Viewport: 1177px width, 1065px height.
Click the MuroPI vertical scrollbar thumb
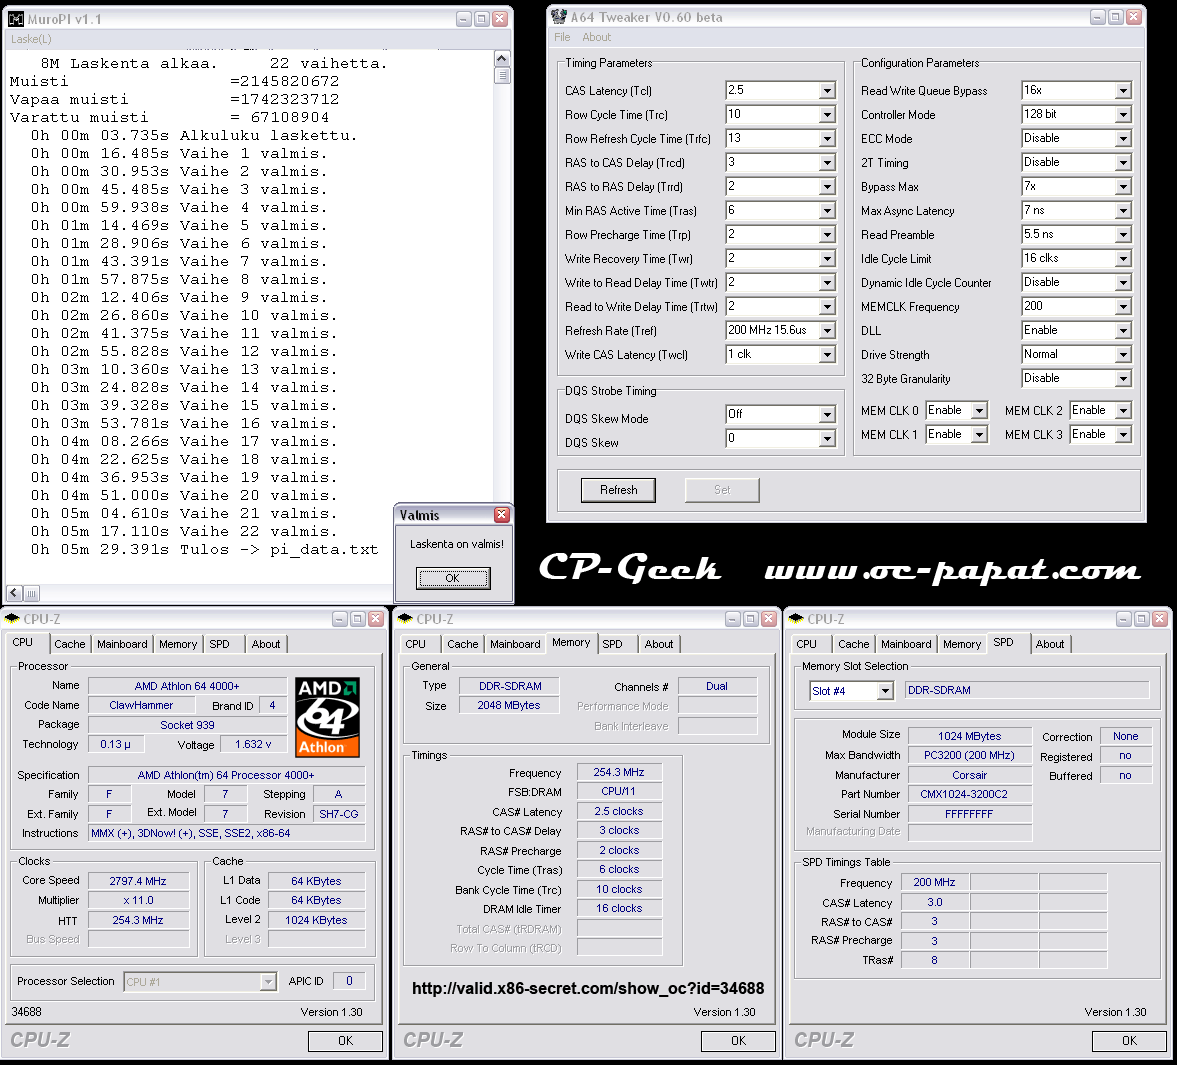point(502,75)
